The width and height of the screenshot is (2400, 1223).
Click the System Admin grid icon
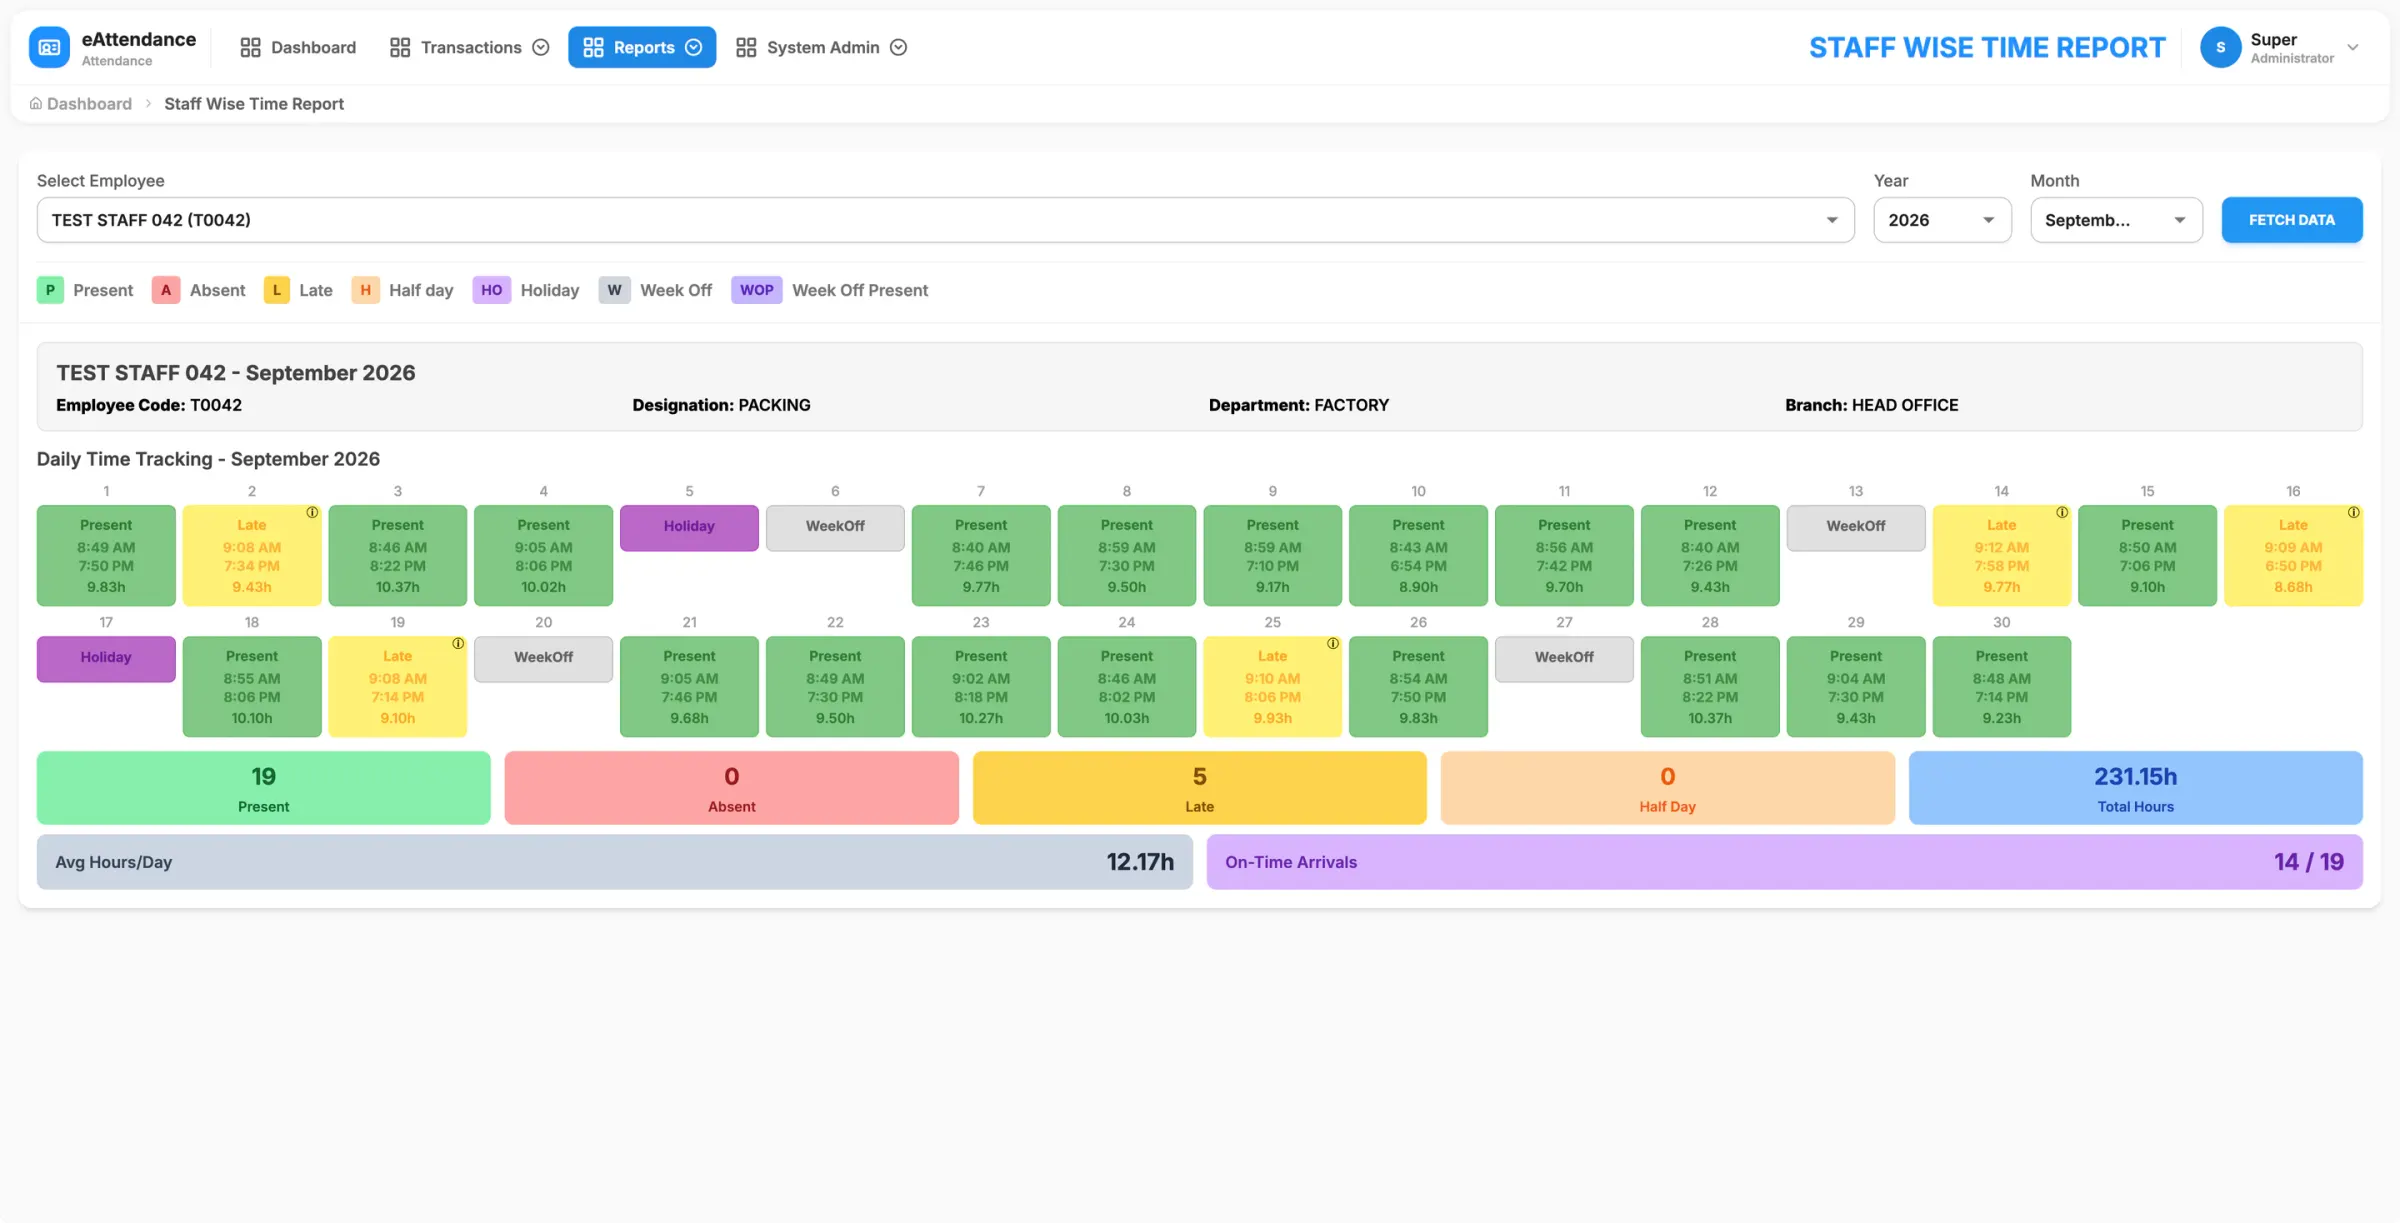click(x=746, y=47)
